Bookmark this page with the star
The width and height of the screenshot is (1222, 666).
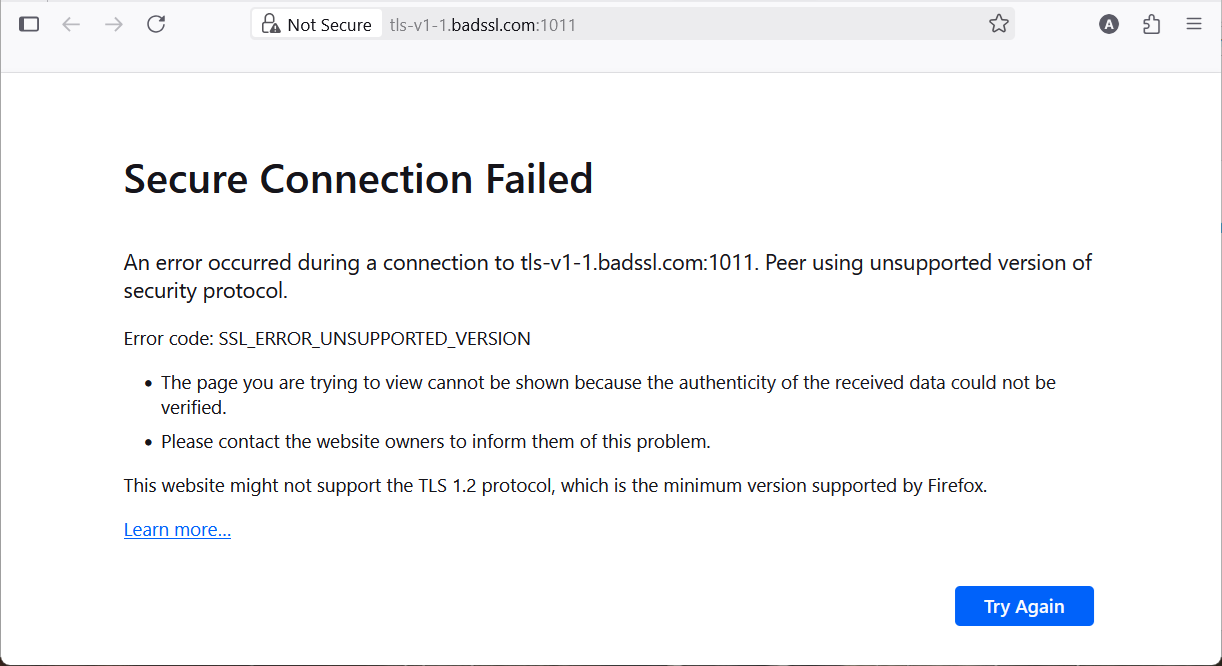[998, 24]
